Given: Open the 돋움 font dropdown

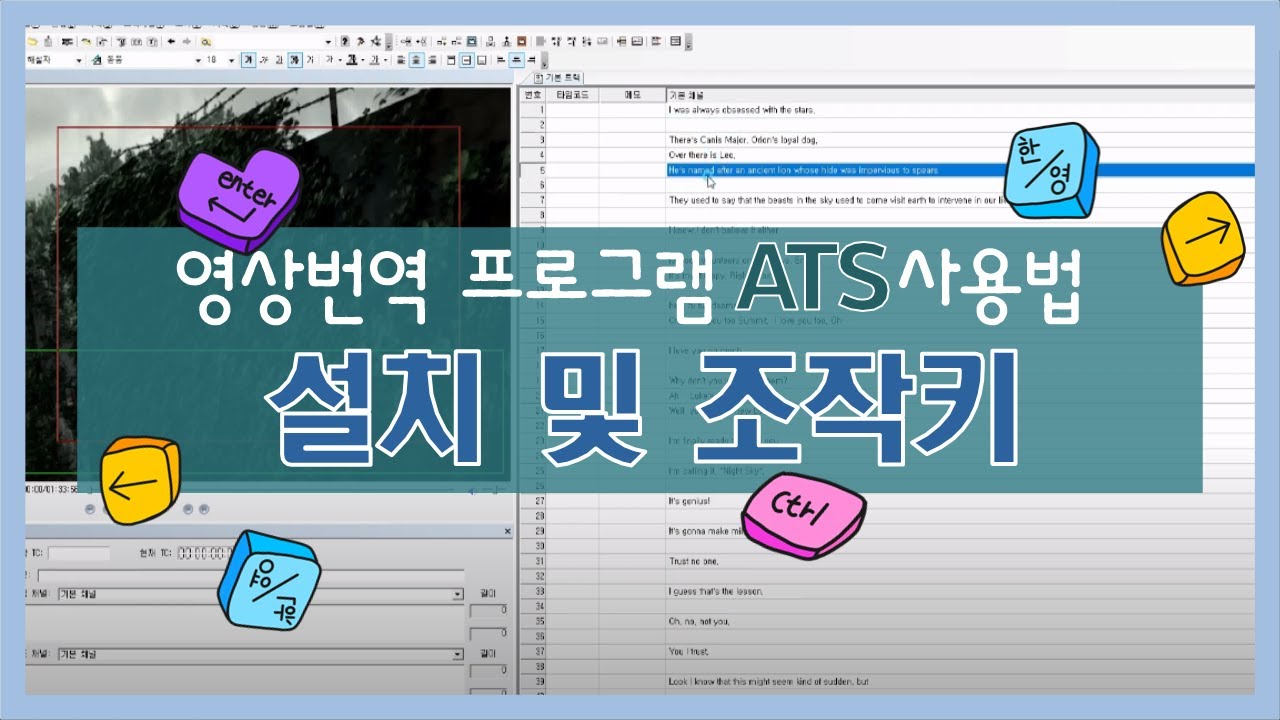Looking at the screenshot, I should (x=198, y=60).
